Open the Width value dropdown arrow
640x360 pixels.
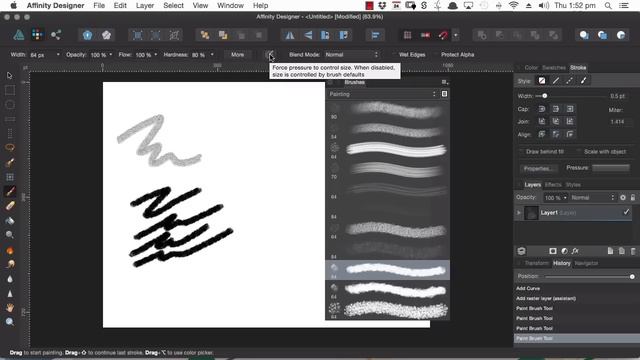58,55
